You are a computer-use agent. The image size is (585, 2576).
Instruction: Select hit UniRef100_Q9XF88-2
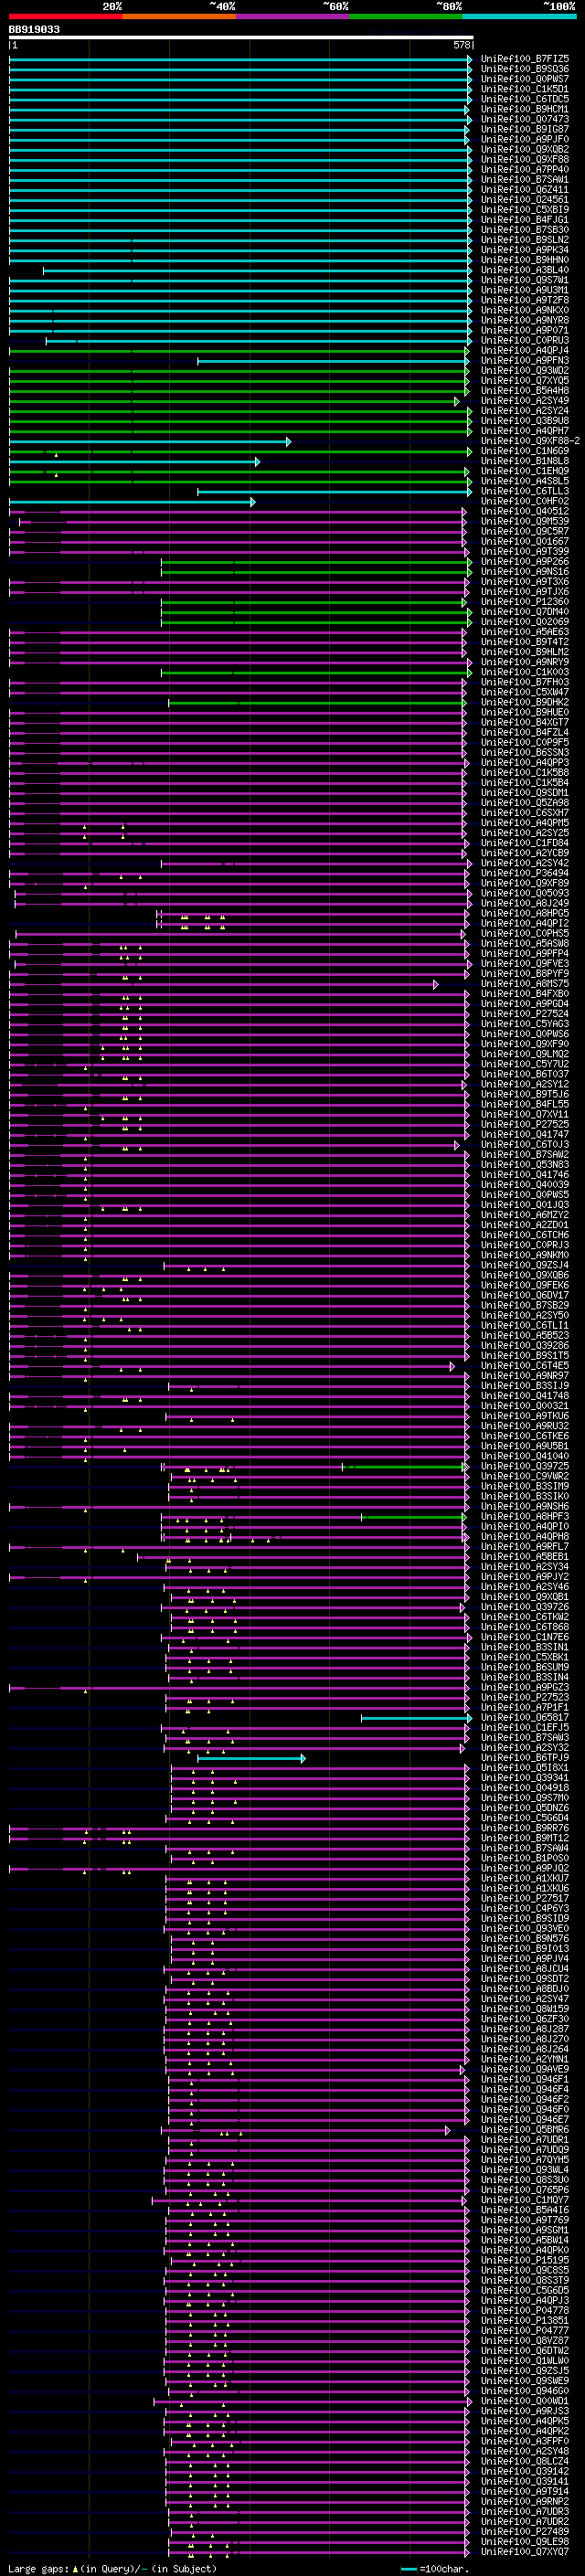coord(530,441)
